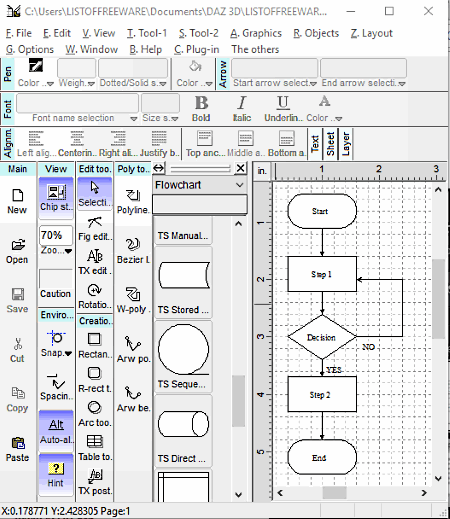Open the Flowchart category dropdown
The width and height of the screenshot is (450, 519).
(200, 185)
